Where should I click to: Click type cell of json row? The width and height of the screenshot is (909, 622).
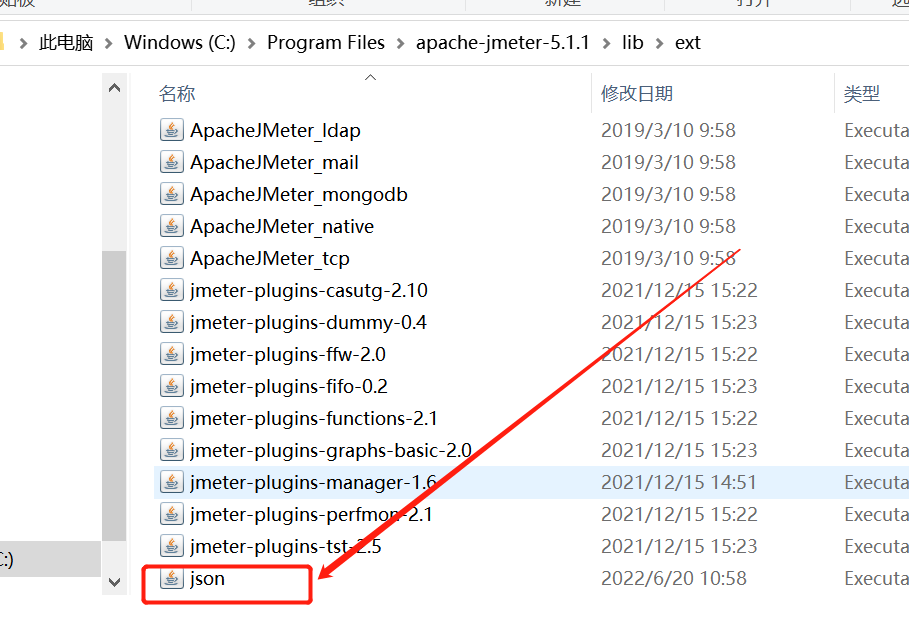point(877,578)
